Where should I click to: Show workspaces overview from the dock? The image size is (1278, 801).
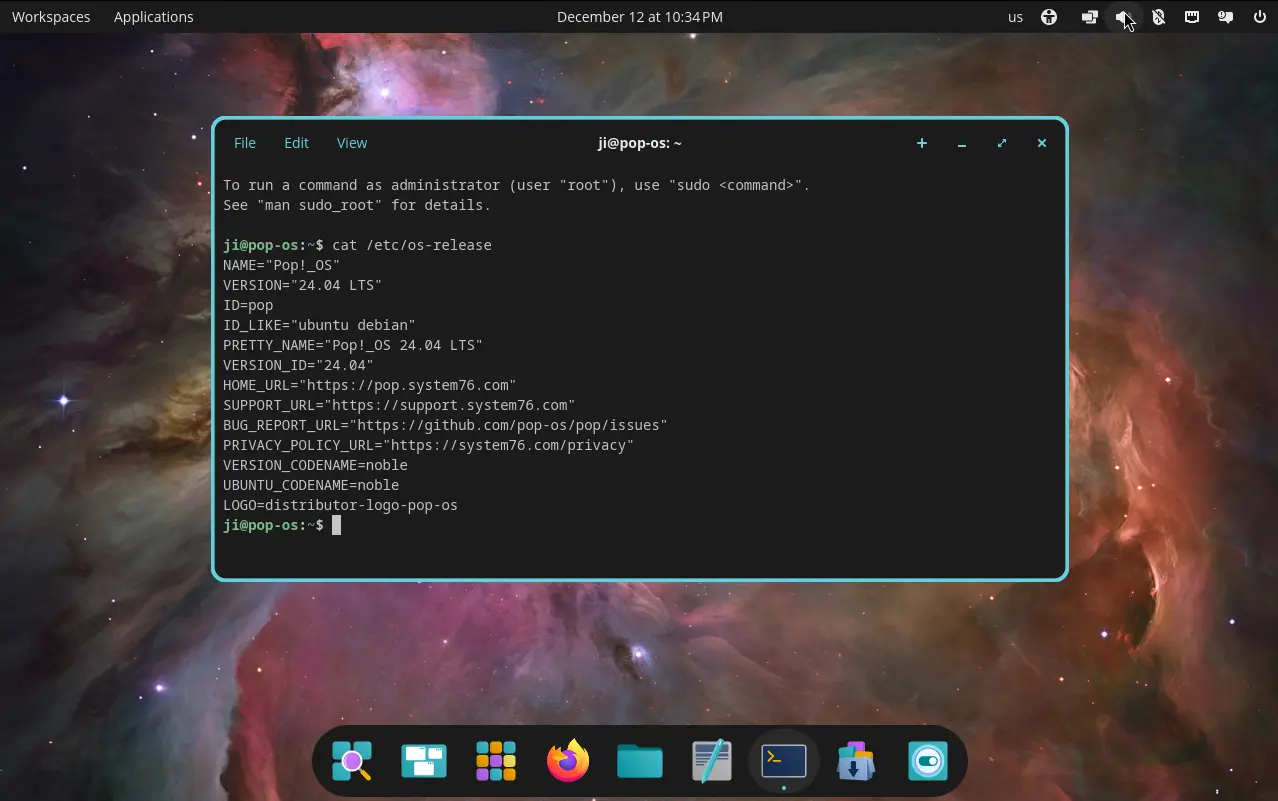424,761
